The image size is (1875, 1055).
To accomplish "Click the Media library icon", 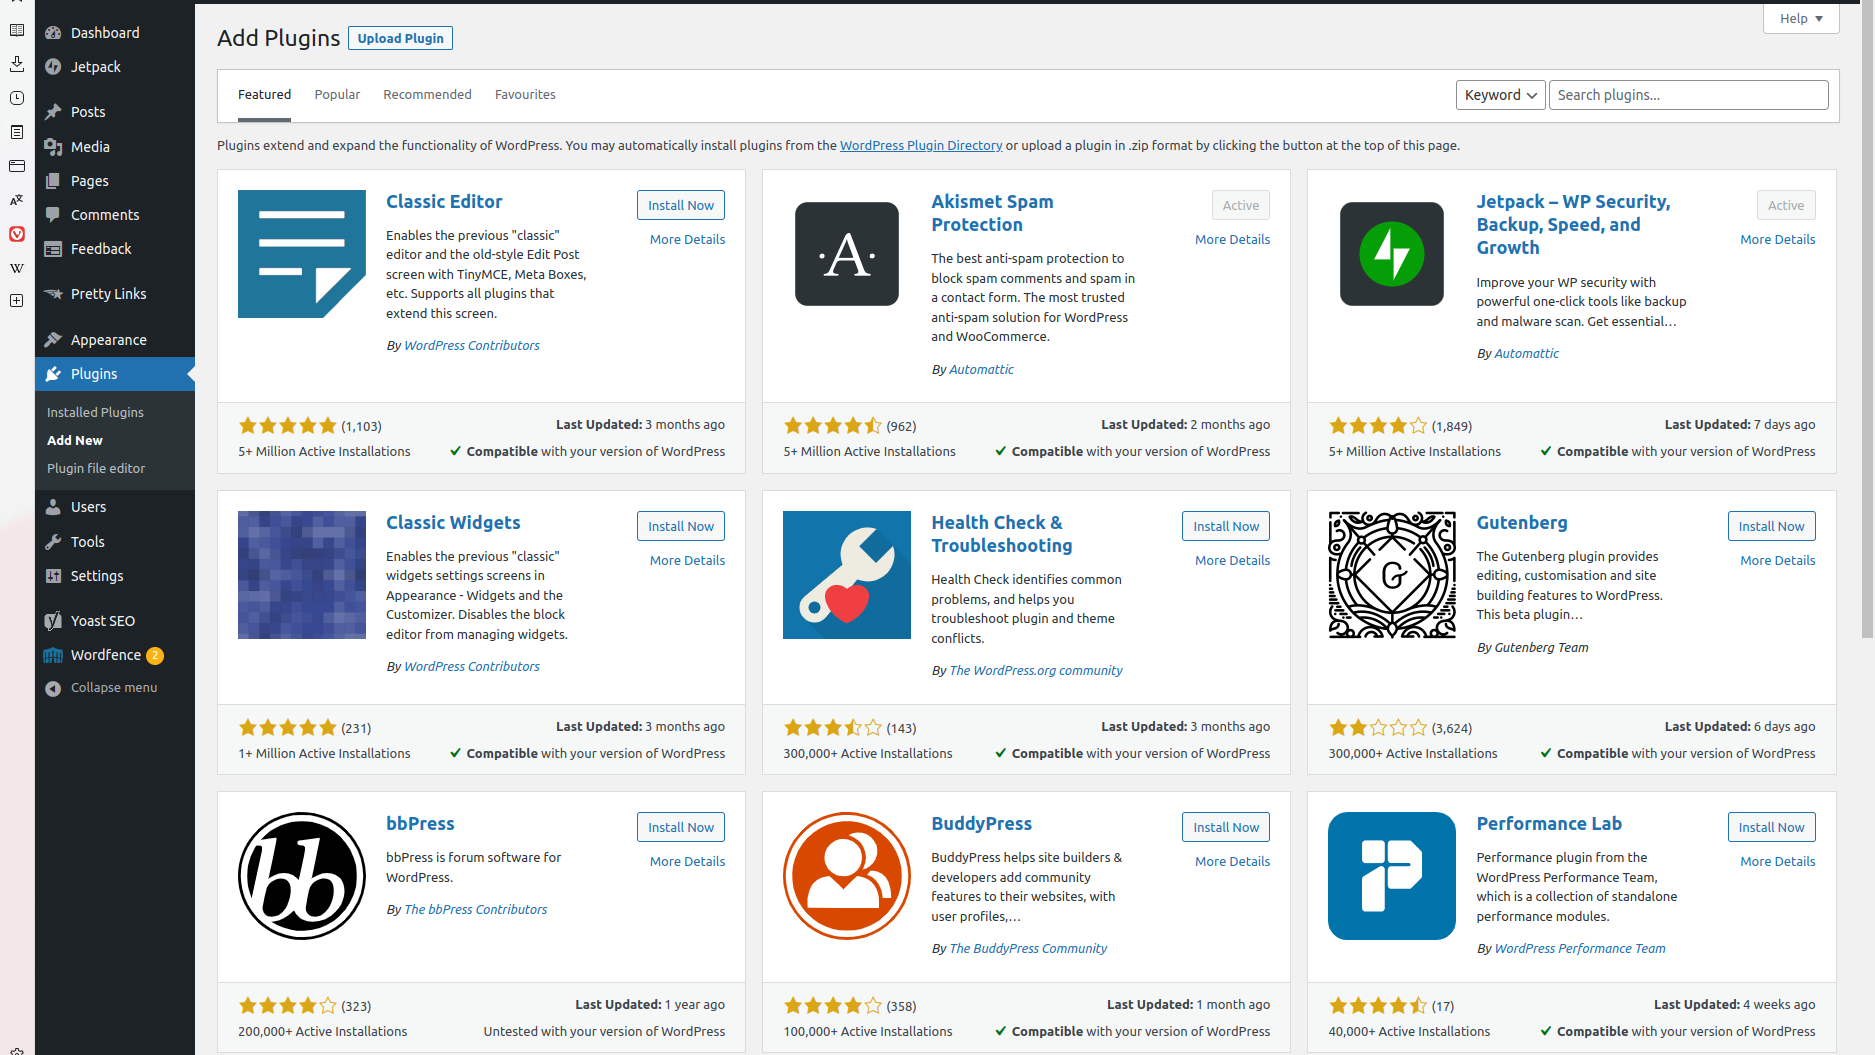I will click(53, 147).
